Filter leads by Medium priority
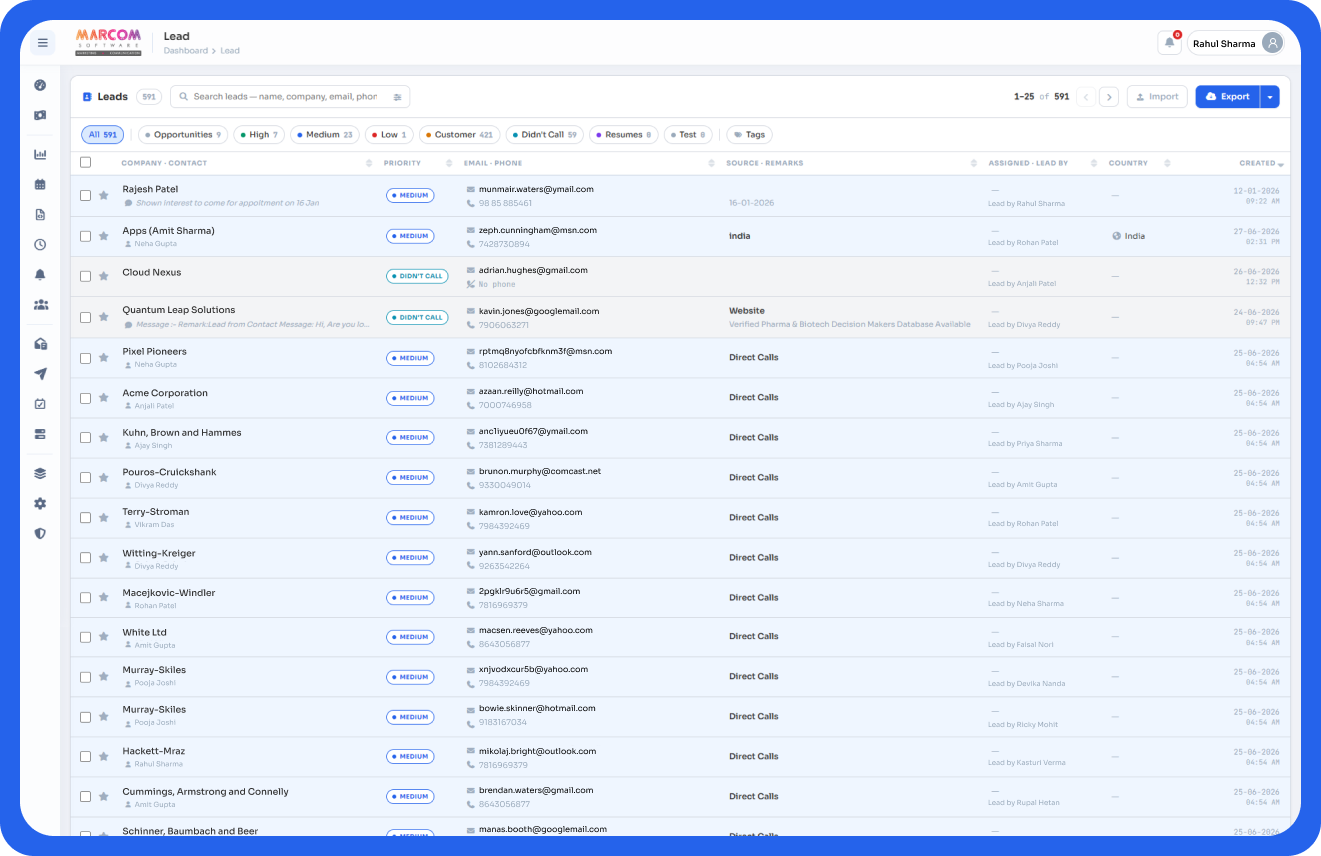The width and height of the screenshot is (1321, 856). pyautogui.click(x=325, y=135)
